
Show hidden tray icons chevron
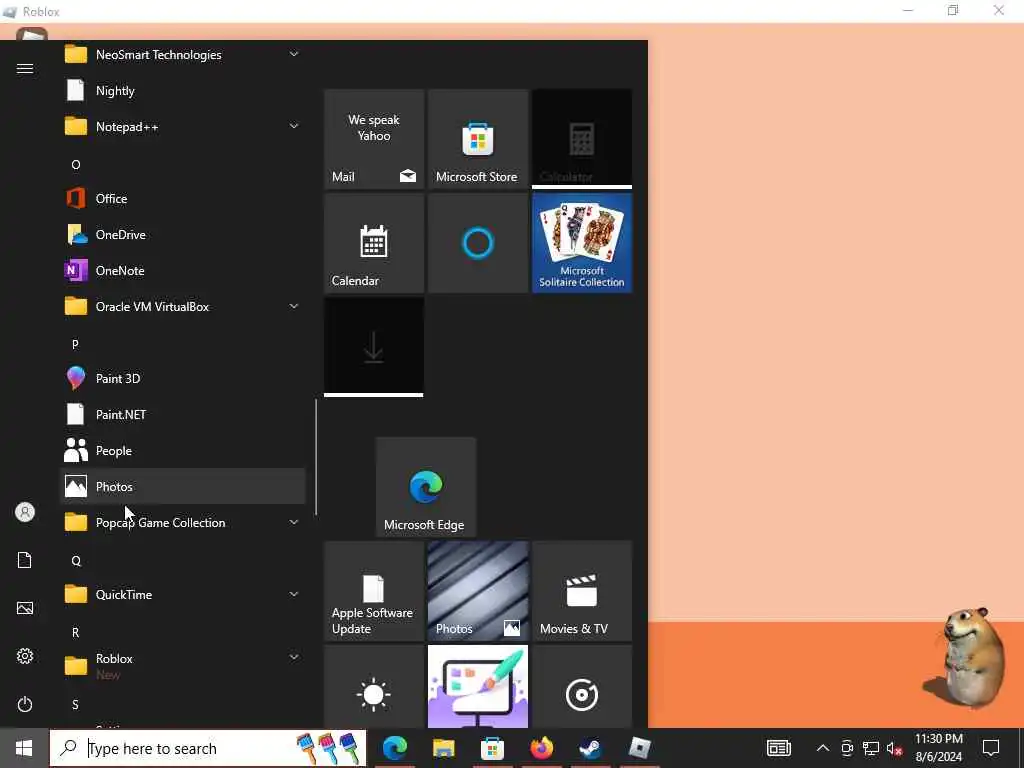pos(823,748)
